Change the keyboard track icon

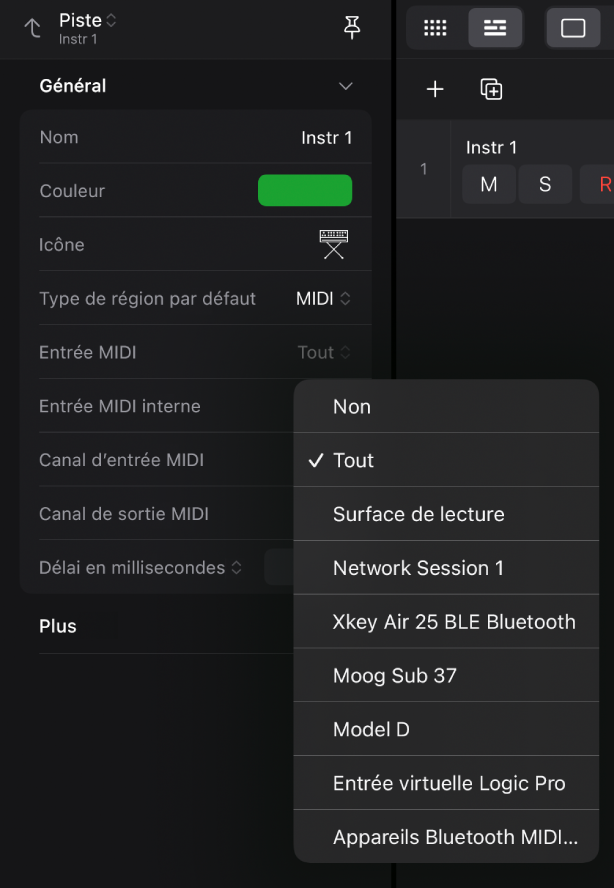(x=333, y=244)
